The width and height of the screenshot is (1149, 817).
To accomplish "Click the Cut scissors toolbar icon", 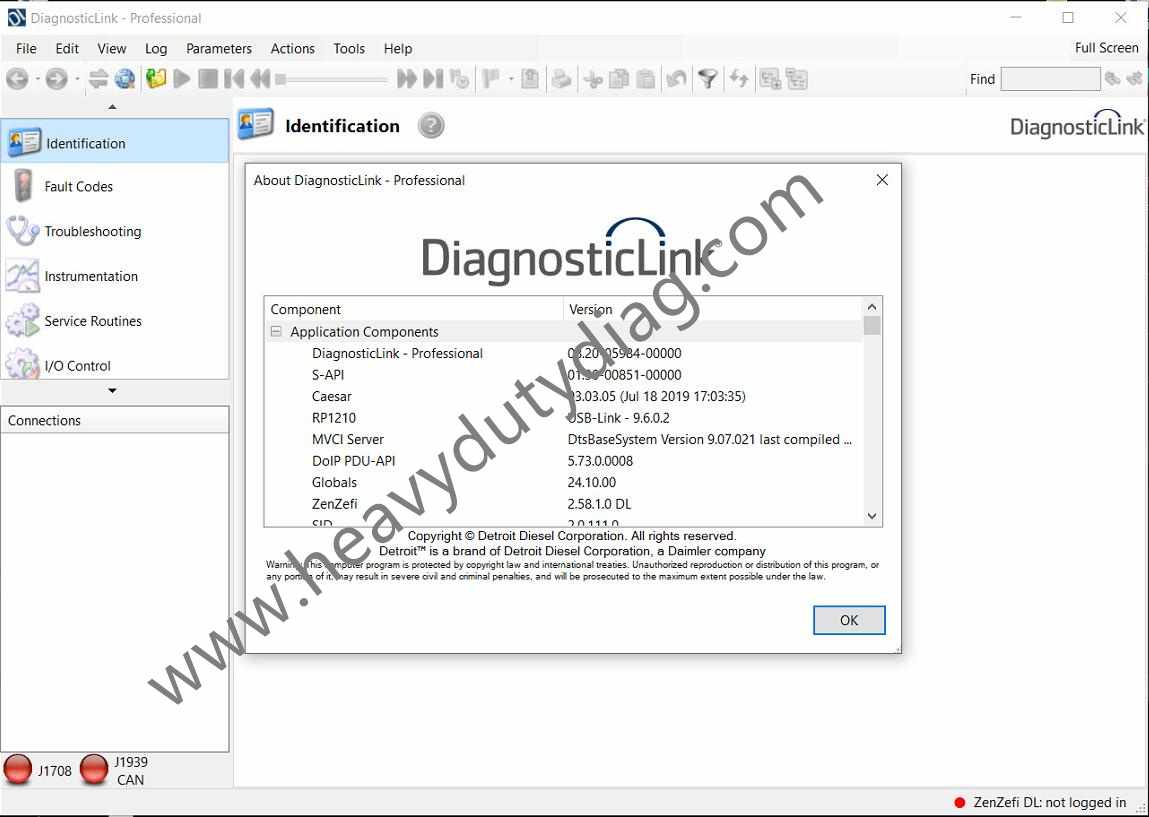I will [593, 79].
